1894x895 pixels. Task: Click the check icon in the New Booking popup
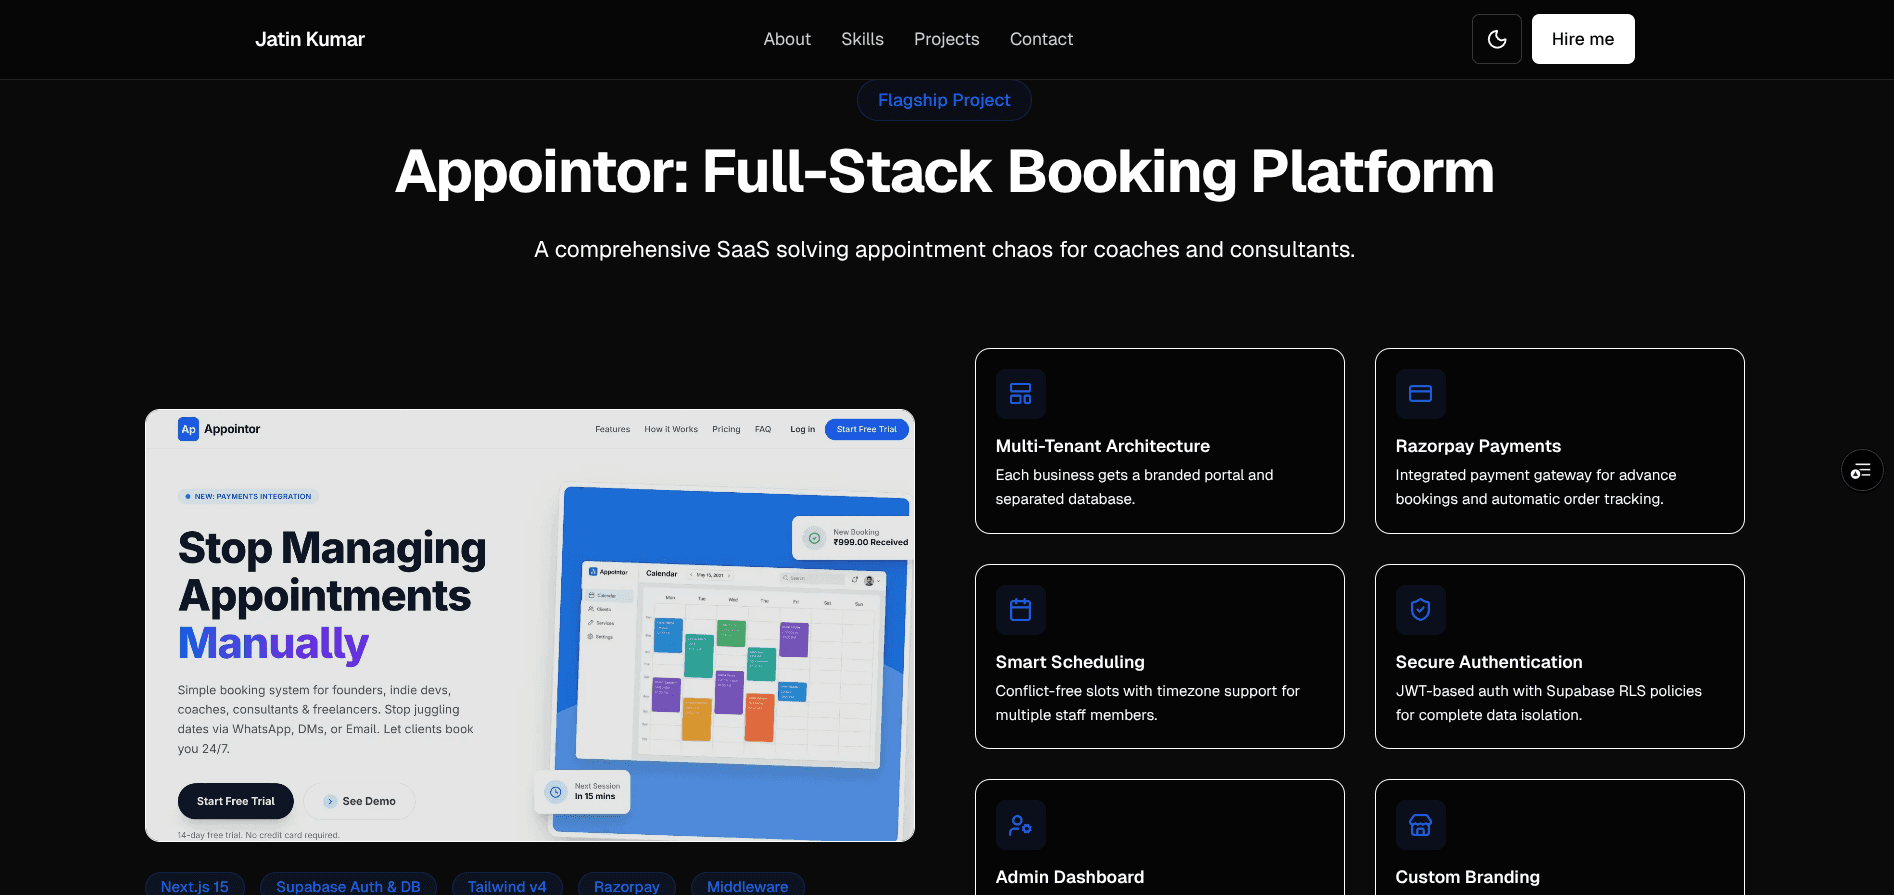815,538
